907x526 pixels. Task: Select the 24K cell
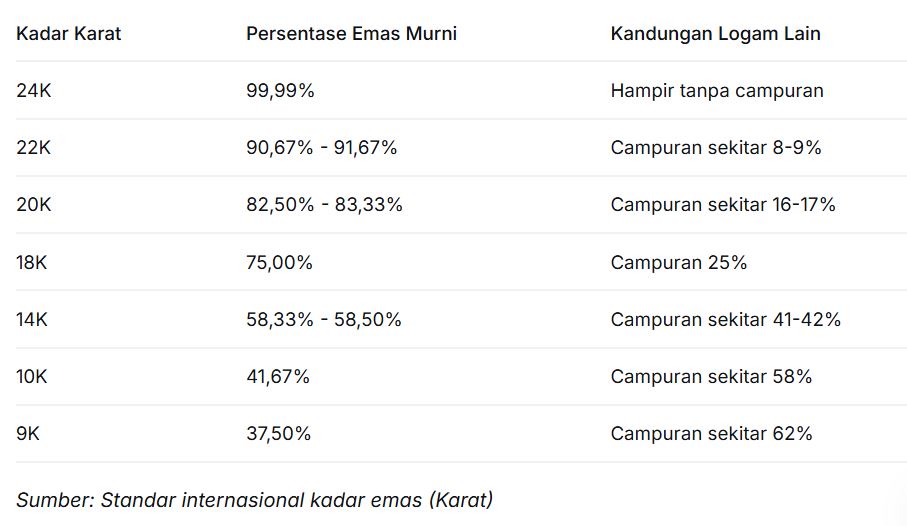33,91
